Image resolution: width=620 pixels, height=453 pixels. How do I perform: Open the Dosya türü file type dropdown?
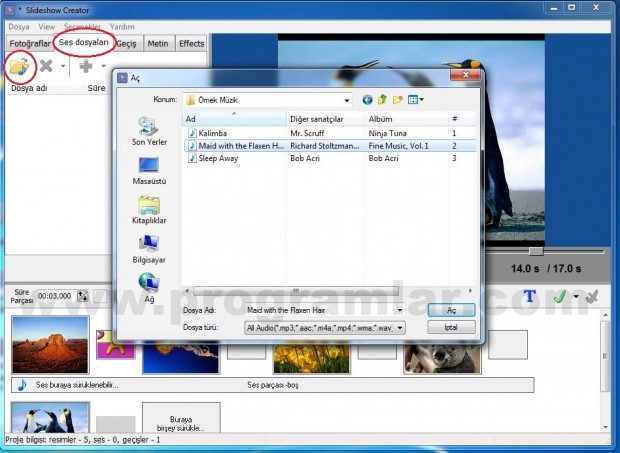(x=400, y=328)
